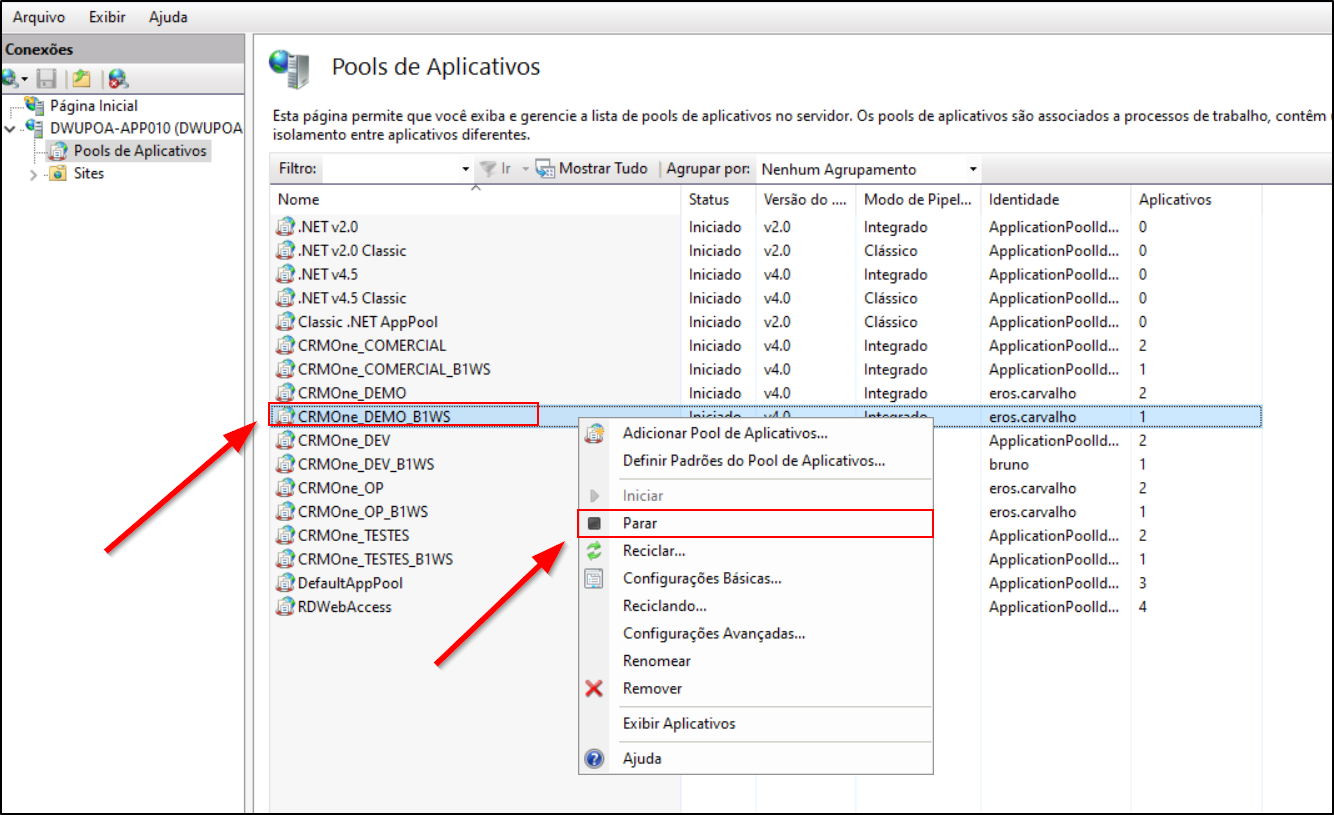Click the Create New Connection globe icon
The image size is (1334, 815).
click(x=9, y=78)
